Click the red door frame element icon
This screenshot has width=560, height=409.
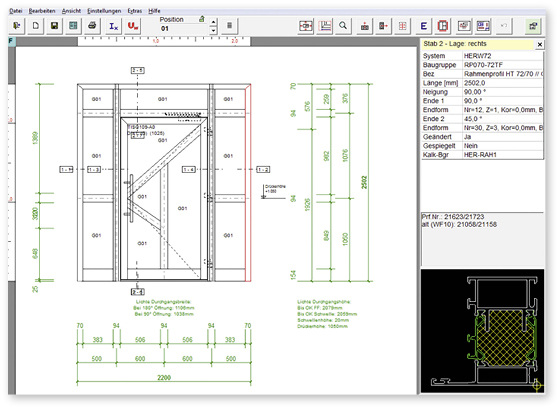click(x=442, y=26)
